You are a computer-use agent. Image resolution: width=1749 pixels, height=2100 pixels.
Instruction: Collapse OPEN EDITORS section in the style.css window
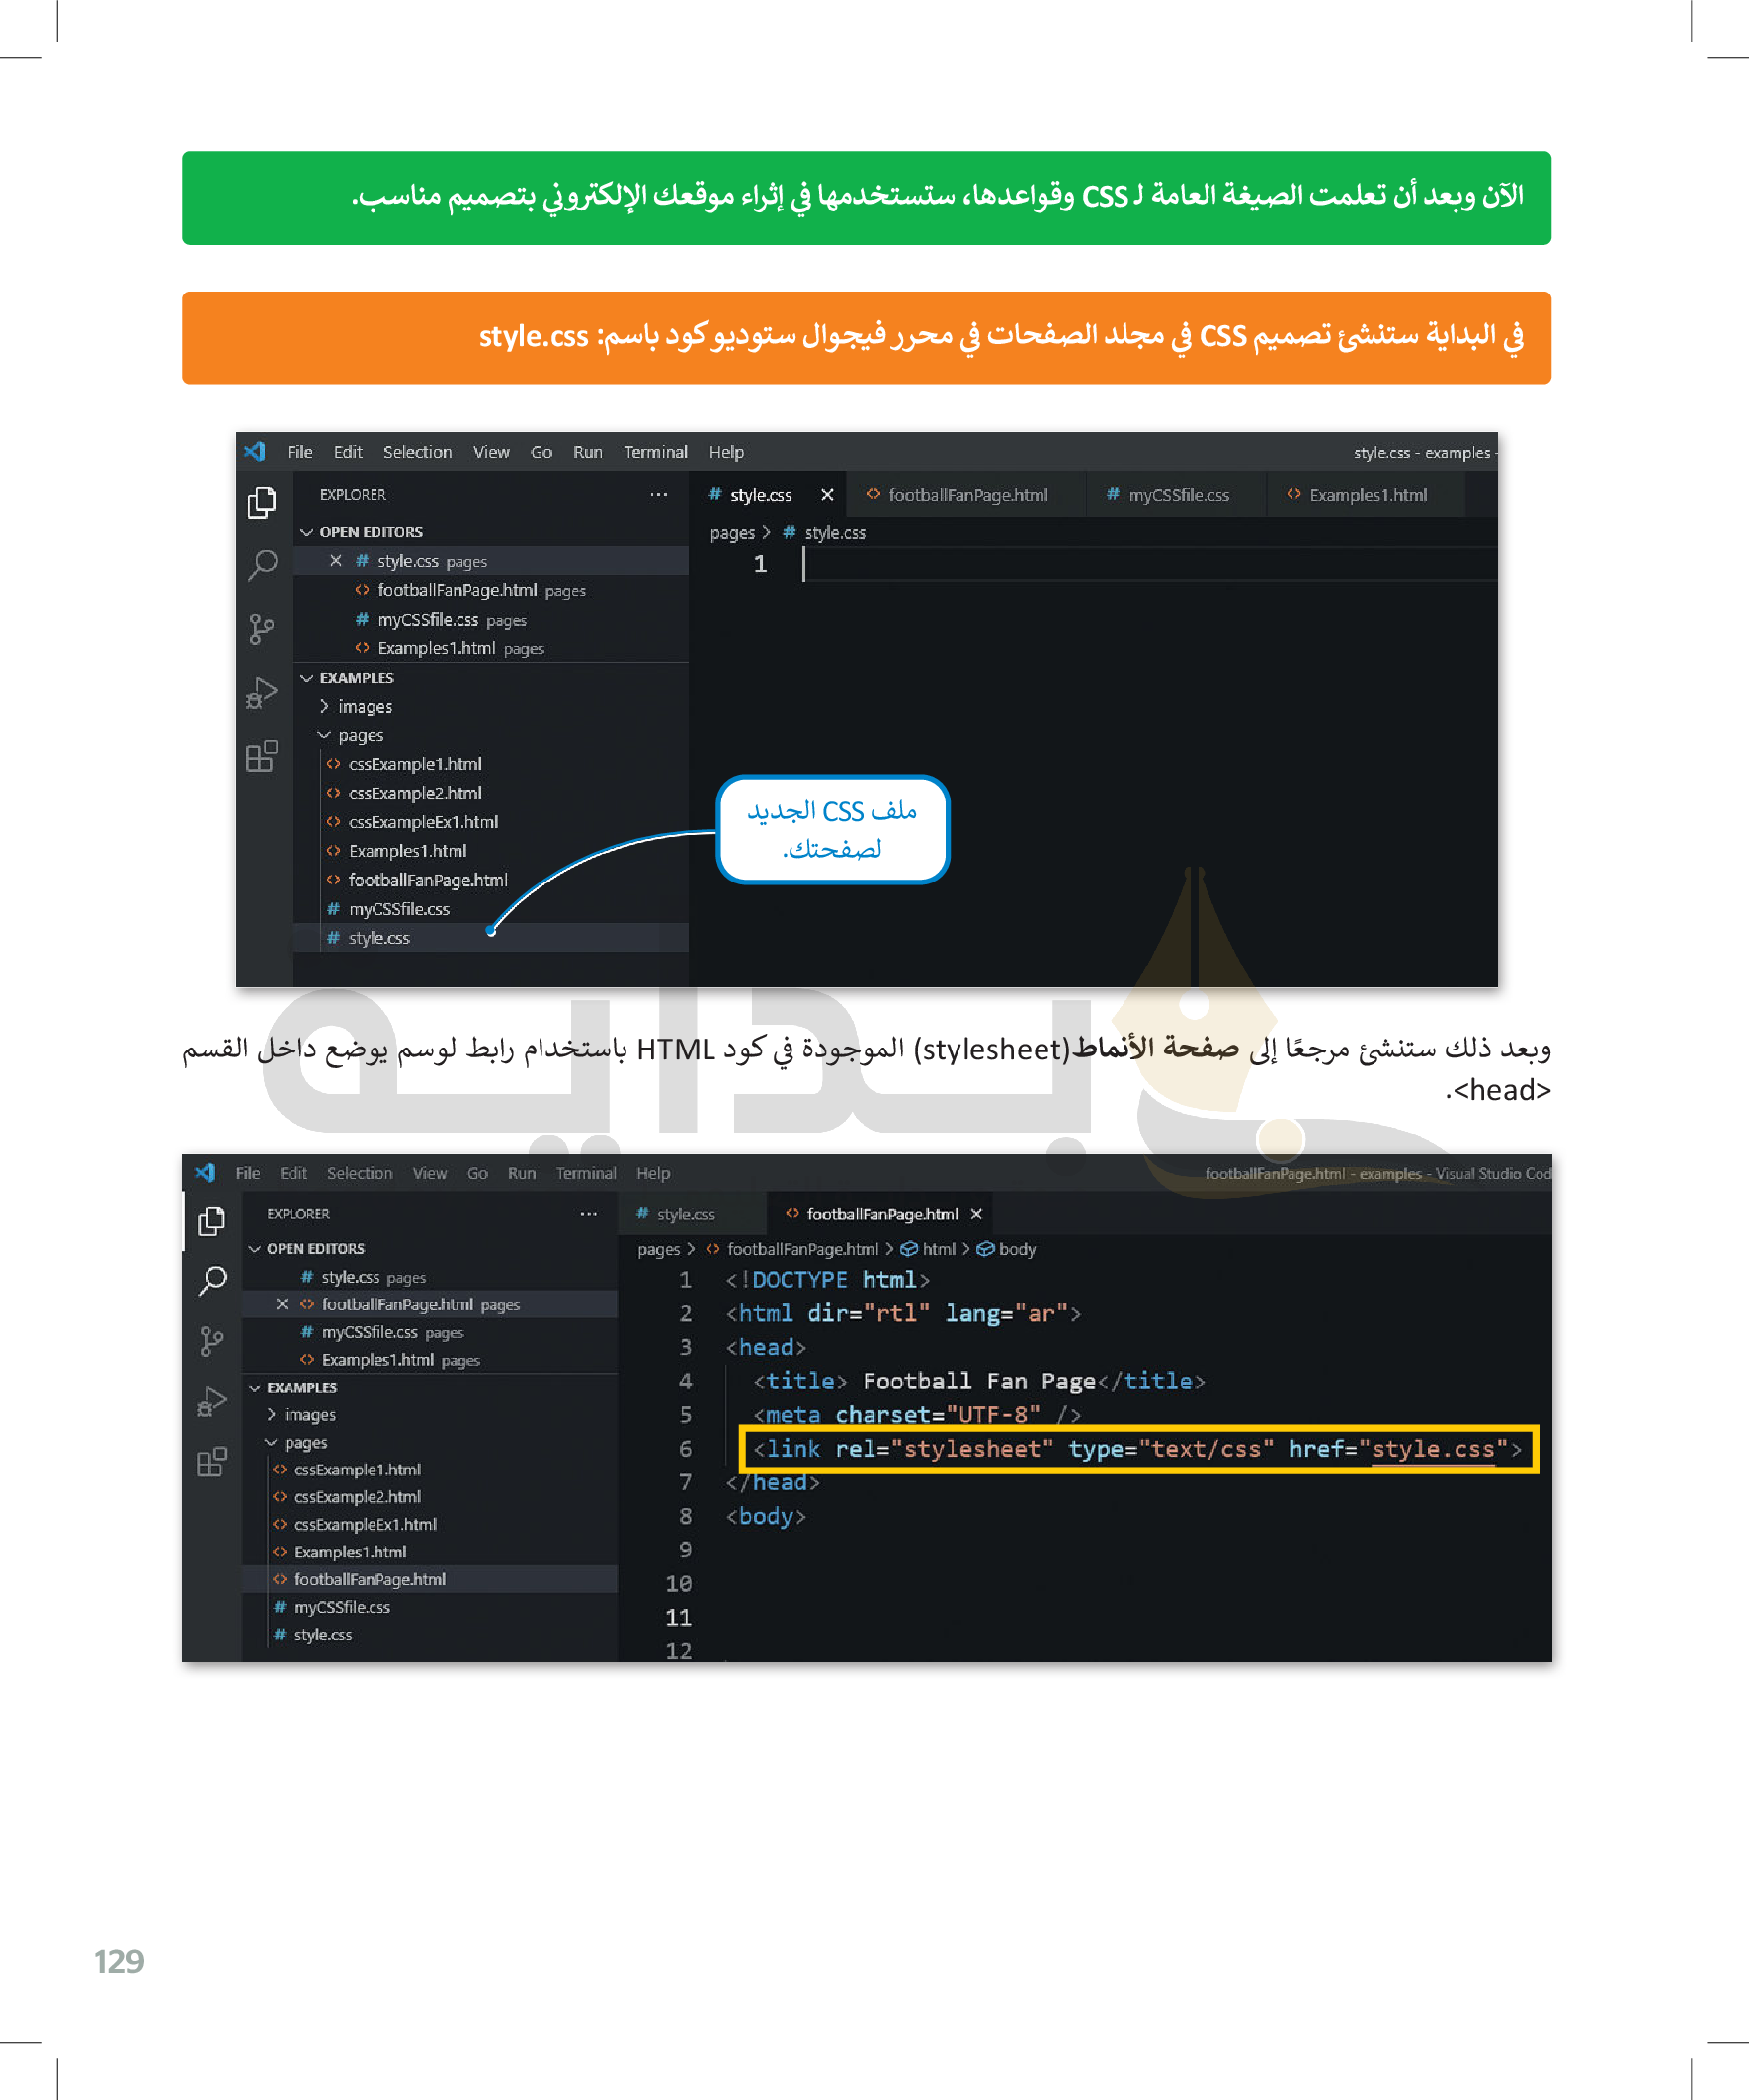[x=307, y=532]
